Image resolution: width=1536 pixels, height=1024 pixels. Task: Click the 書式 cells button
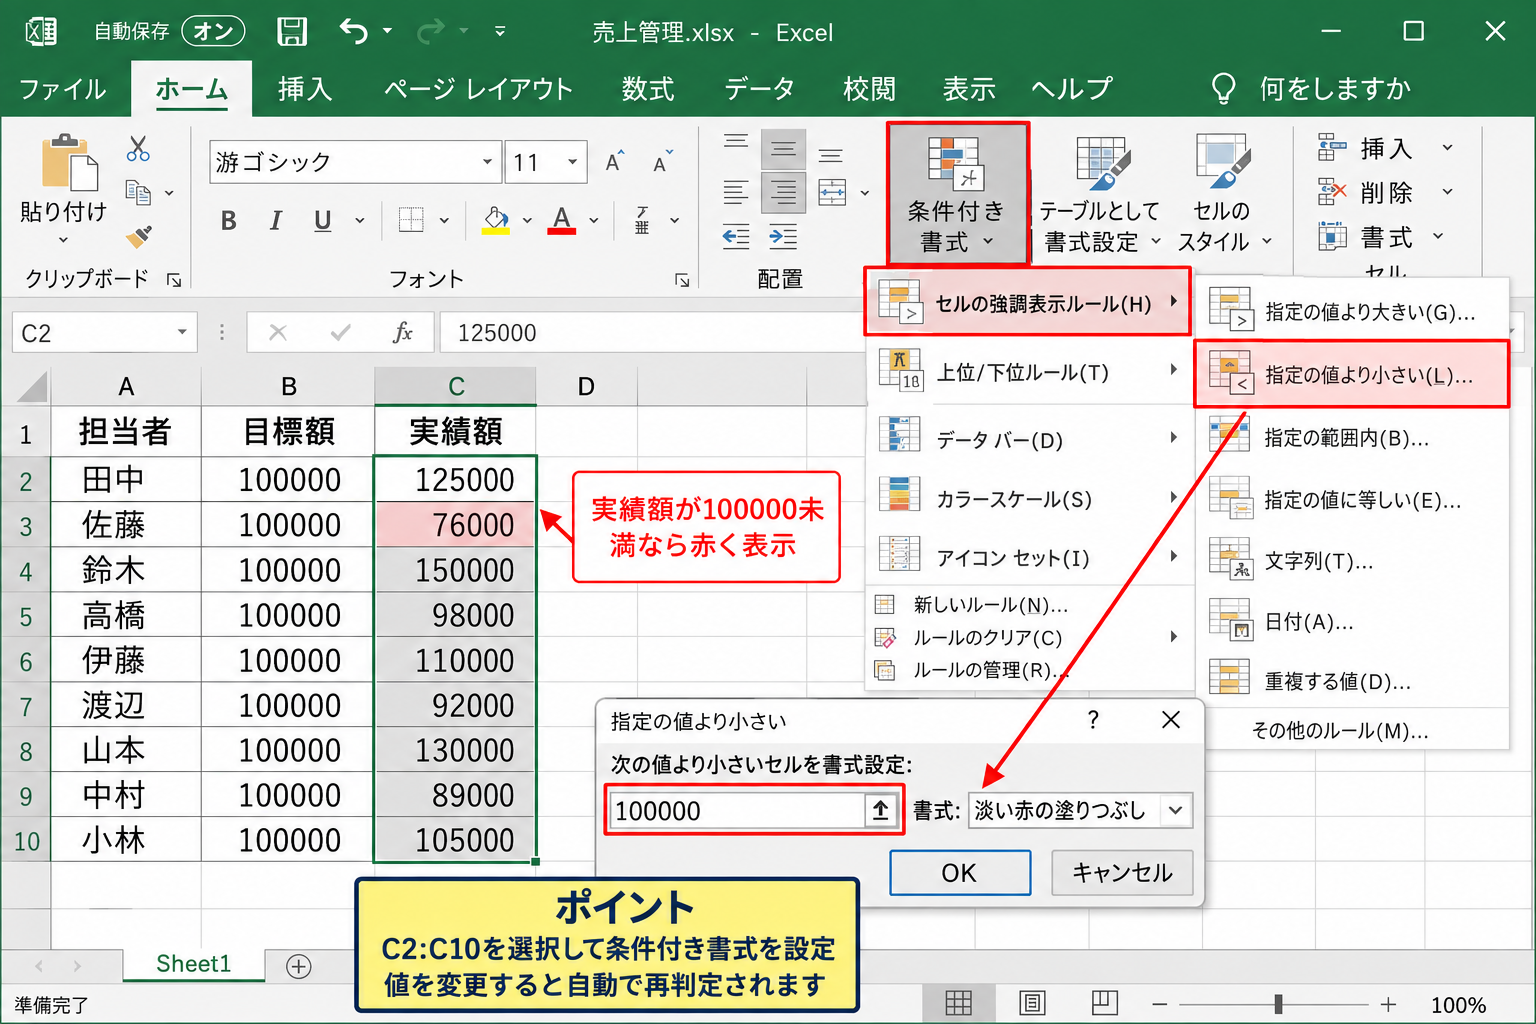pos(1381,237)
